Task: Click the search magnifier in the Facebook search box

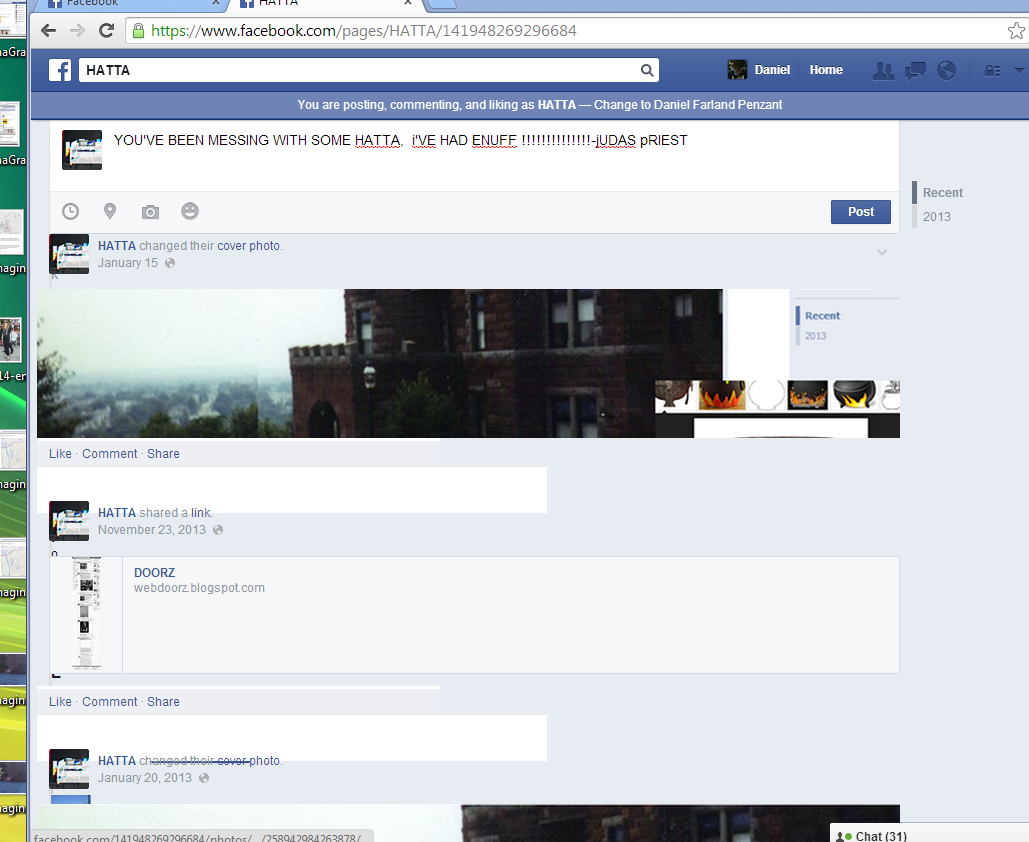Action: (647, 70)
